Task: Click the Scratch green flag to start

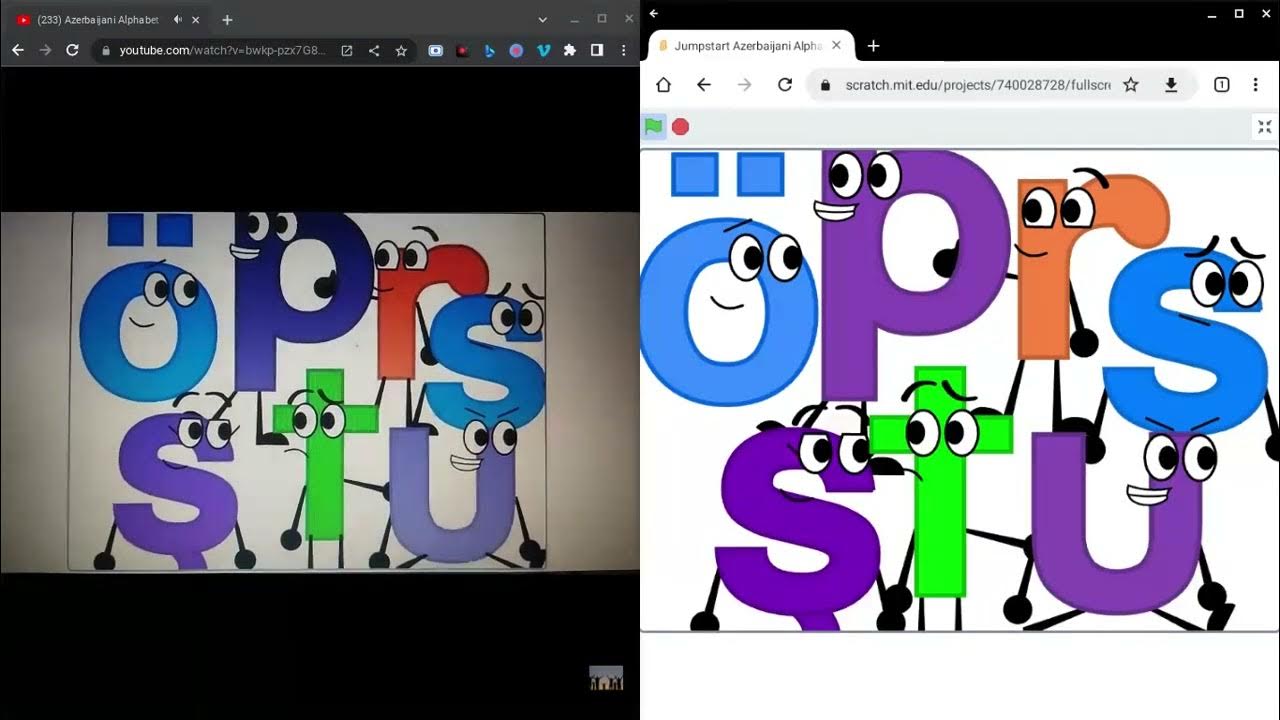Action: click(x=653, y=126)
